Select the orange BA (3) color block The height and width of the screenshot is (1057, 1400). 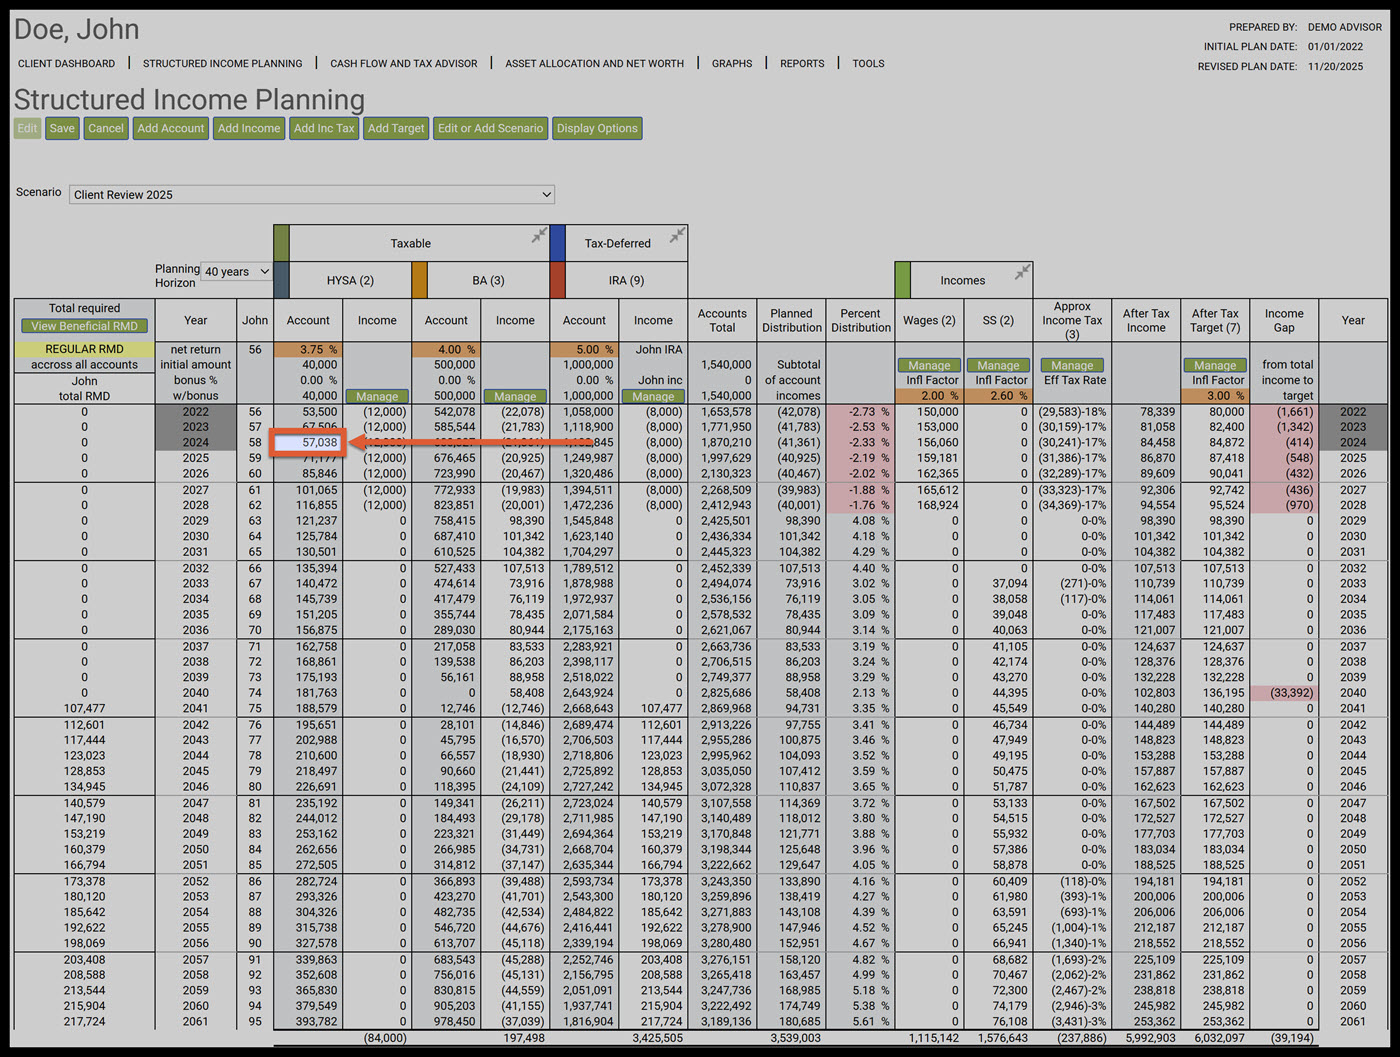pyautogui.click(x=420, y=280)
